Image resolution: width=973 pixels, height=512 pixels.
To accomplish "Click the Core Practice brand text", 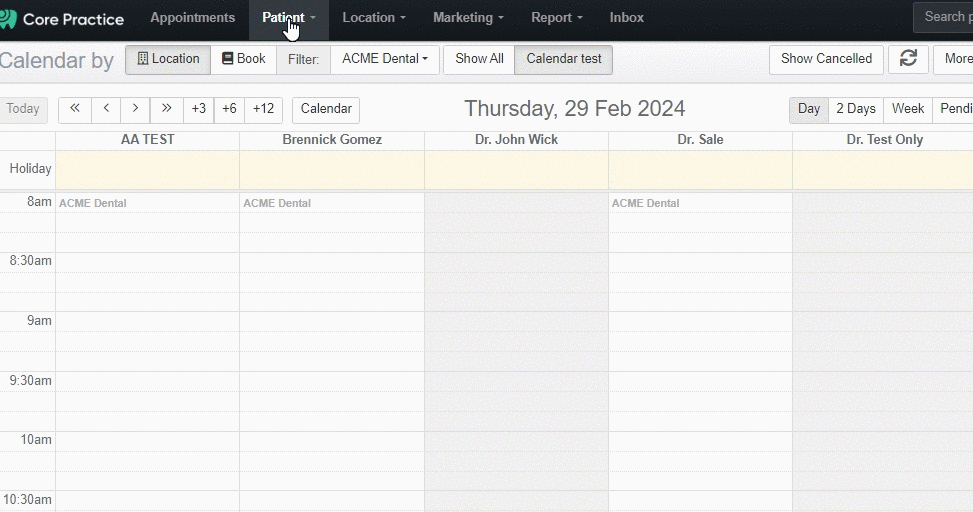I will (x=73, y=19).
